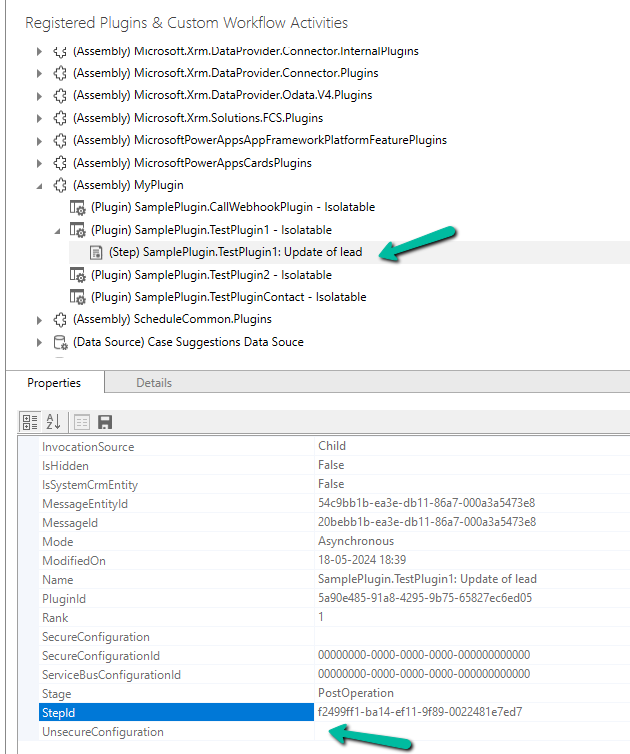Select the Properties tab
This screenshot has width=630, height=754.
pyautogui.click(x=53, y=383)
